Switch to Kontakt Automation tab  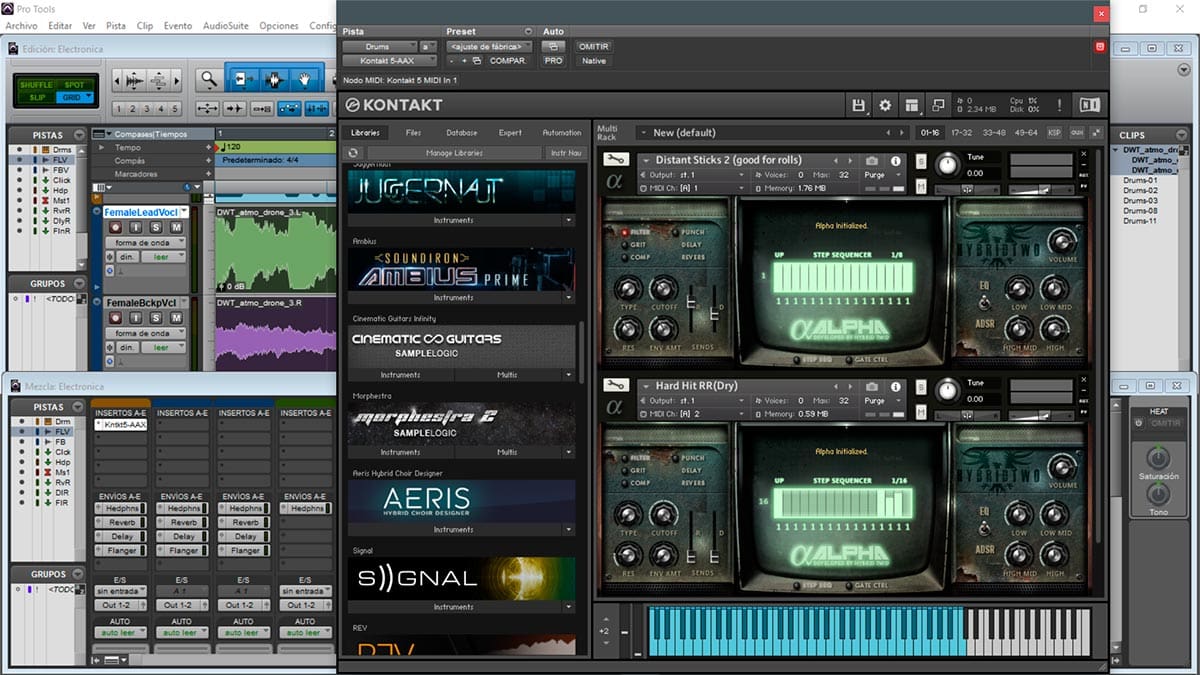(x=561, y=133)
